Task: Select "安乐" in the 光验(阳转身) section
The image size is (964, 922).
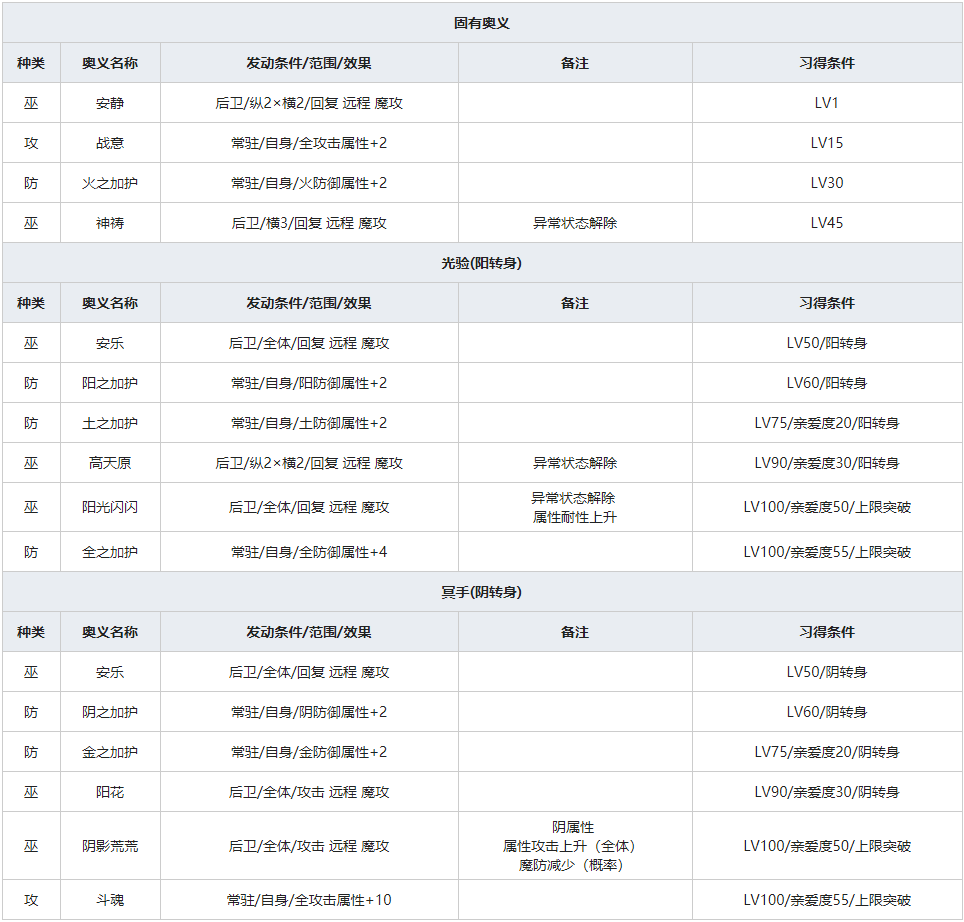Action: tap(110, 343)
